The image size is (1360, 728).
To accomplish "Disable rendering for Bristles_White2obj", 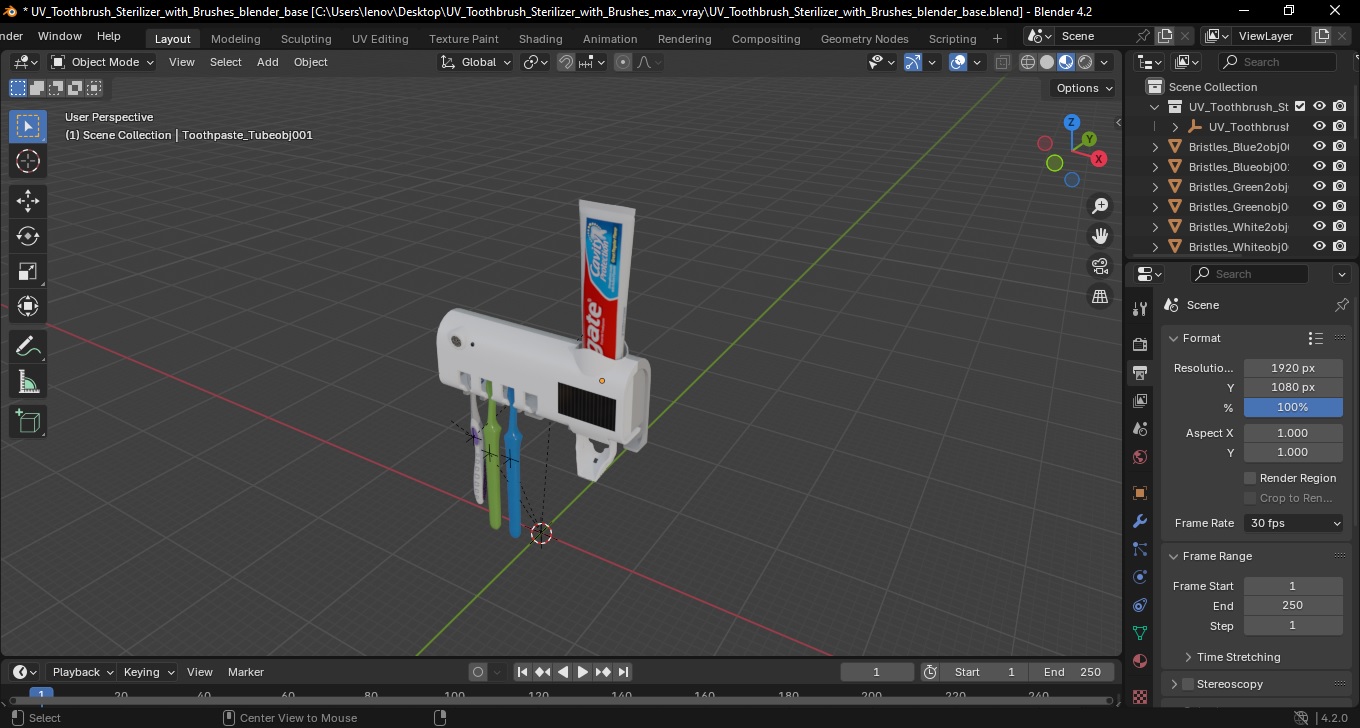I will [1340, 226].
